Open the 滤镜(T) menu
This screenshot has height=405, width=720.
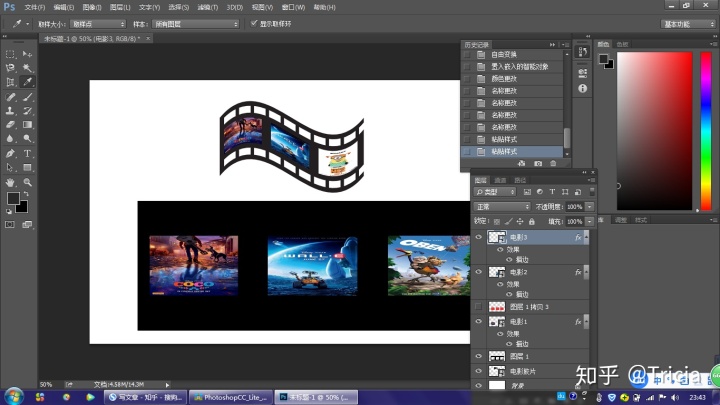[208, 7]
